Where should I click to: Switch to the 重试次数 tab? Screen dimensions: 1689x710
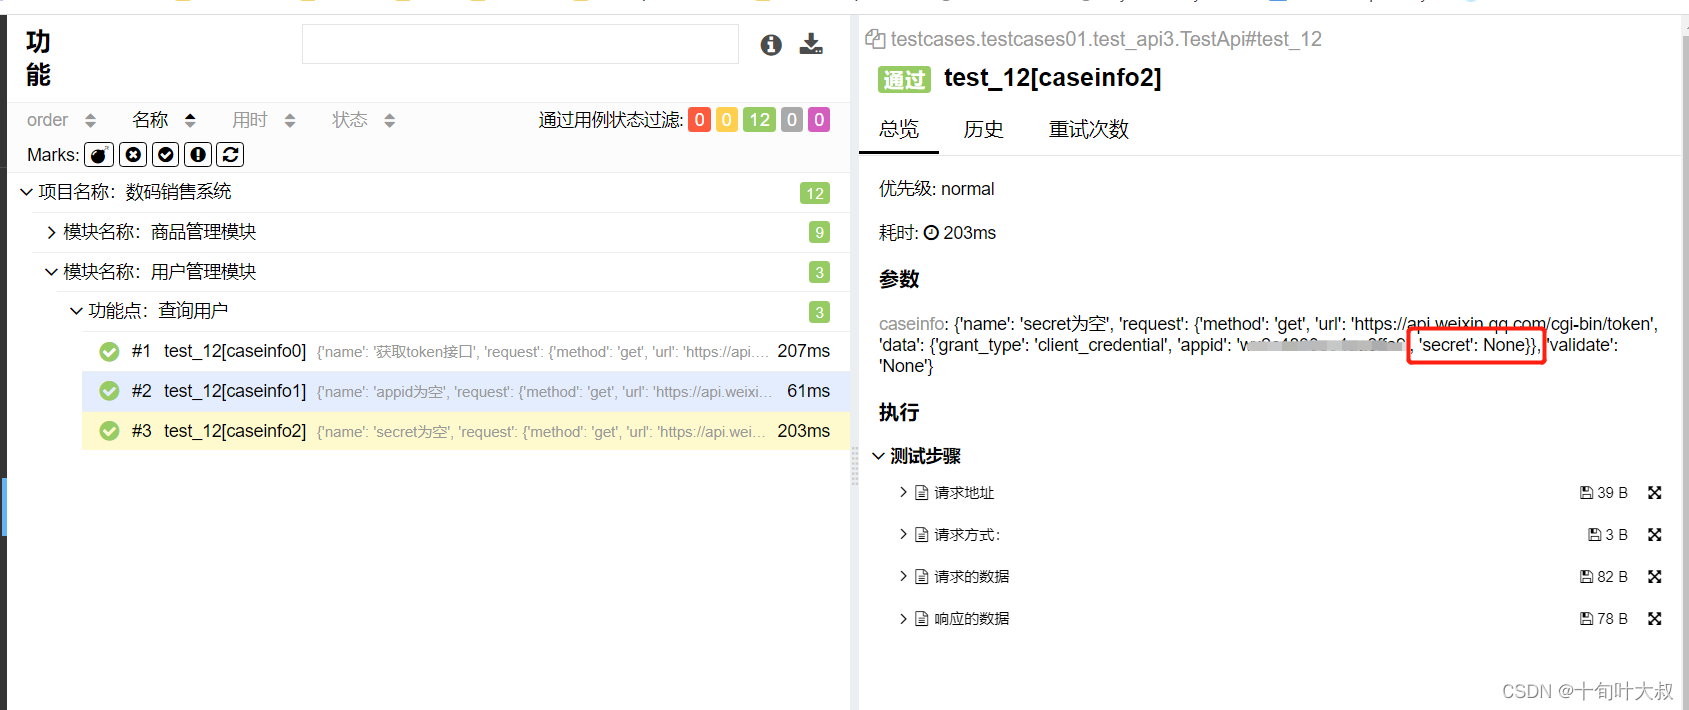point(1089,129)
